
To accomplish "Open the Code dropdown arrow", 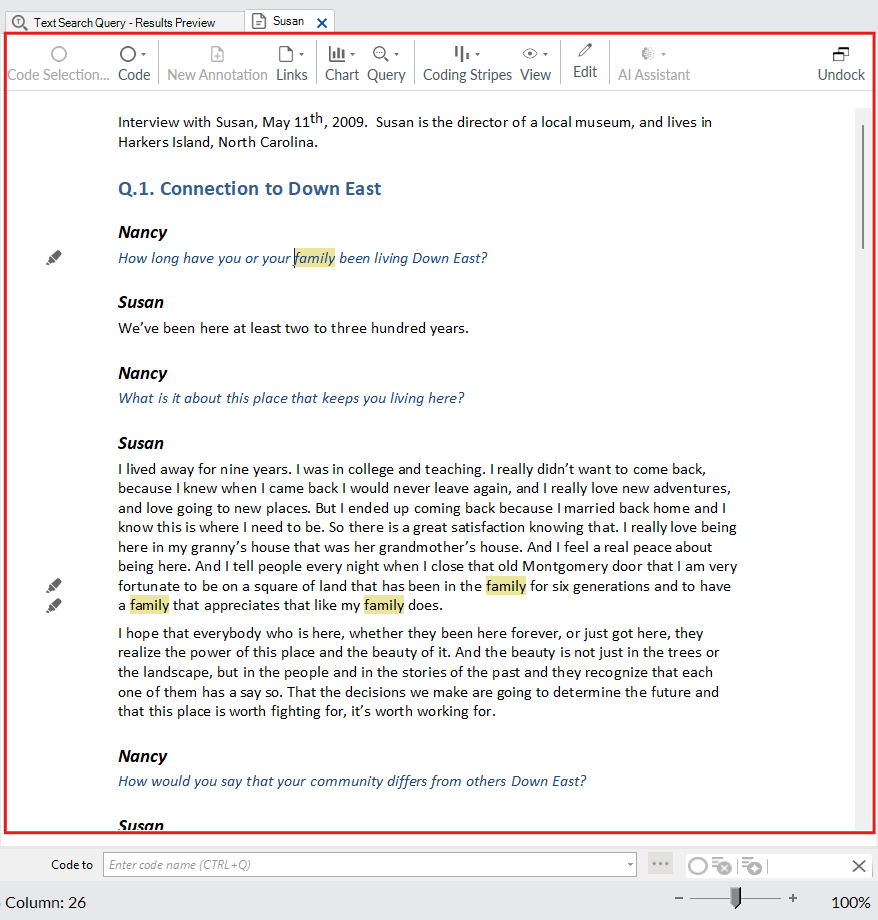I will point(144,55).
